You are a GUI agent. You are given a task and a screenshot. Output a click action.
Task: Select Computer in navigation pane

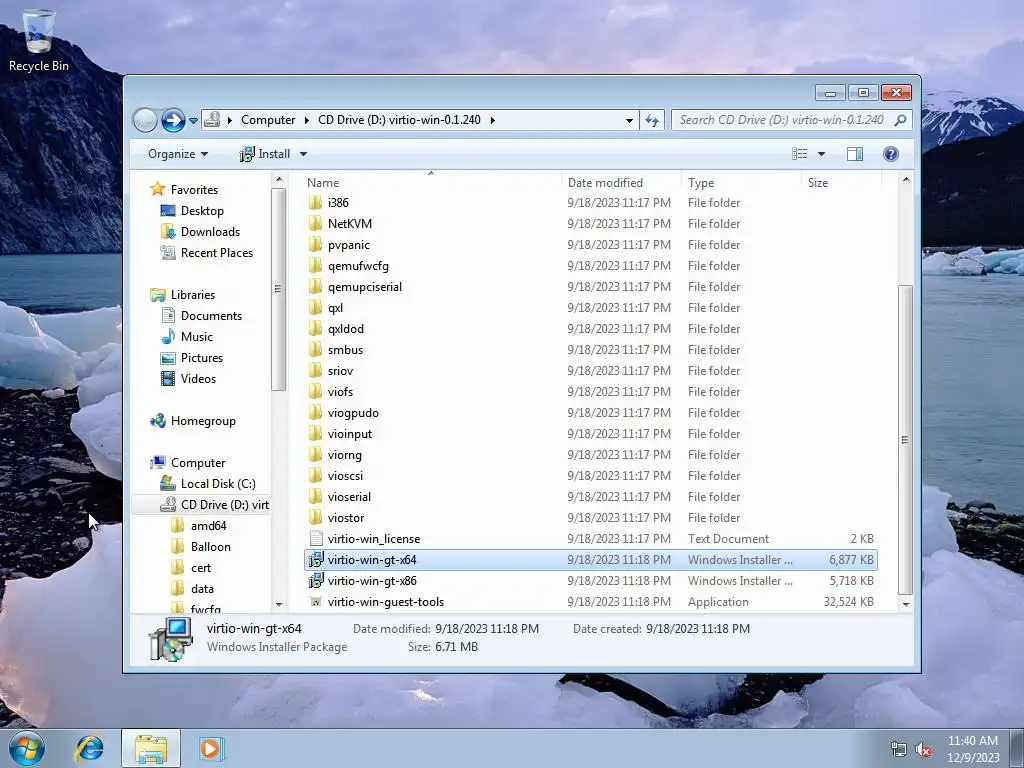pyautogui.click(x=188, y=462)
